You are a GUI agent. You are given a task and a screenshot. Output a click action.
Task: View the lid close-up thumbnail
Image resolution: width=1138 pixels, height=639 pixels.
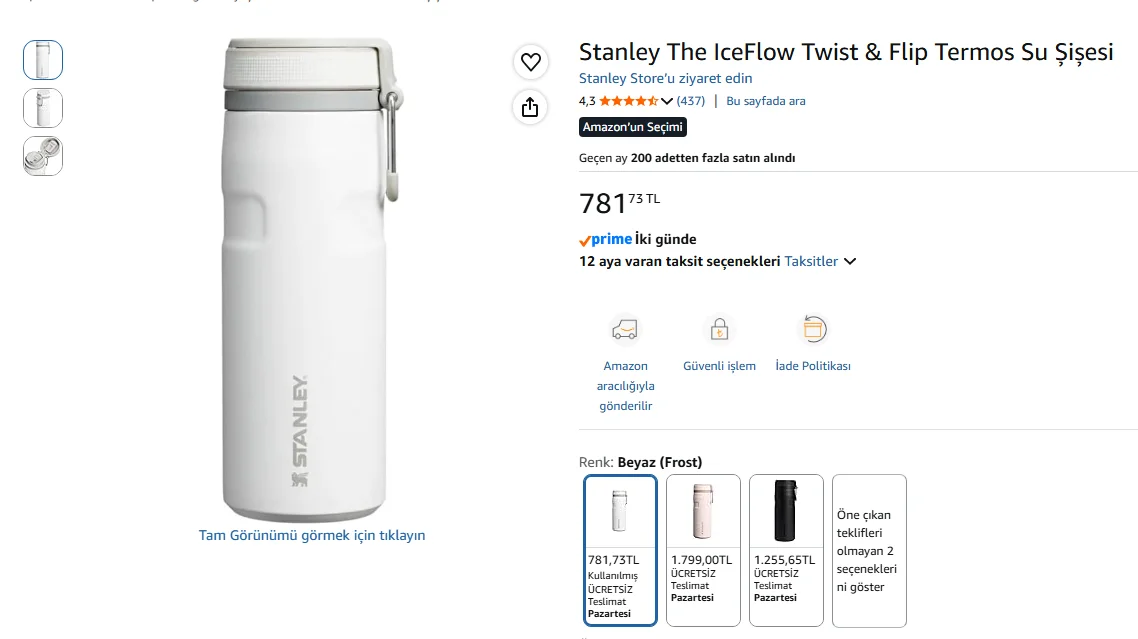tap(43, 156)
